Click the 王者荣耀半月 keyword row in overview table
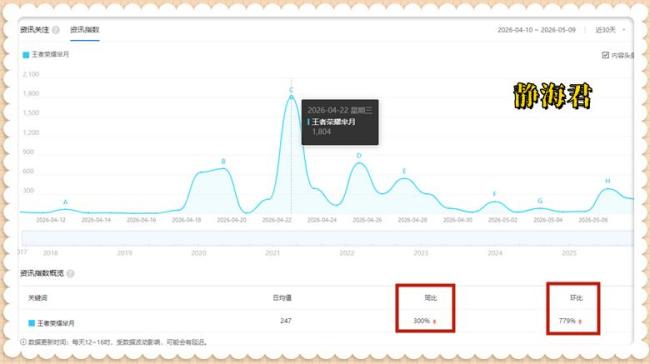Viewport: 650px width, 364px height. 327,322
